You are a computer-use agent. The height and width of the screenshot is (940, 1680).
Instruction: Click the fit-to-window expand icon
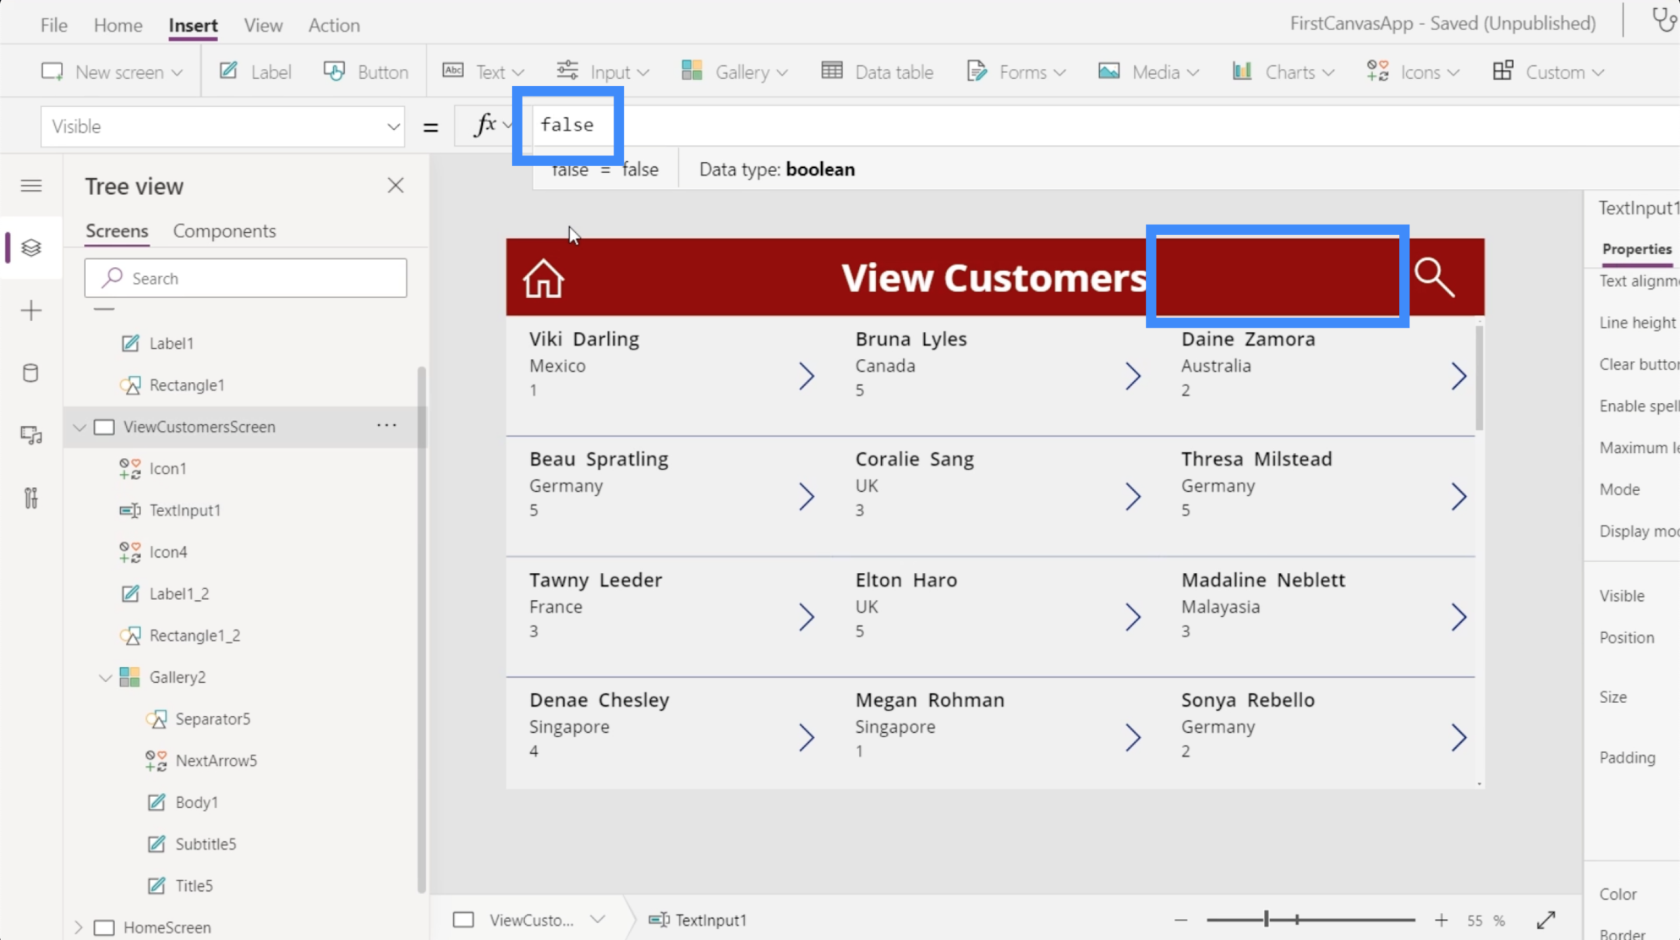1546,920
